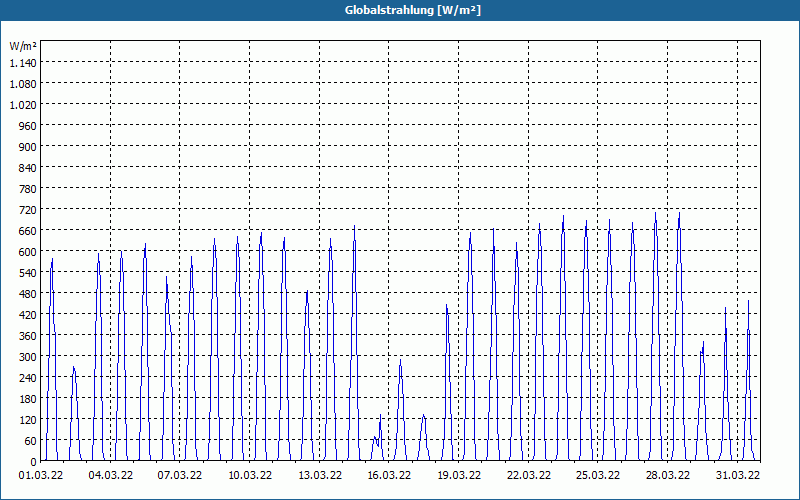Image resolution: width=800 pixels, height=500 pixels.
Task: Click the 10.03.22 date label
Action: (x=250, y=476)
